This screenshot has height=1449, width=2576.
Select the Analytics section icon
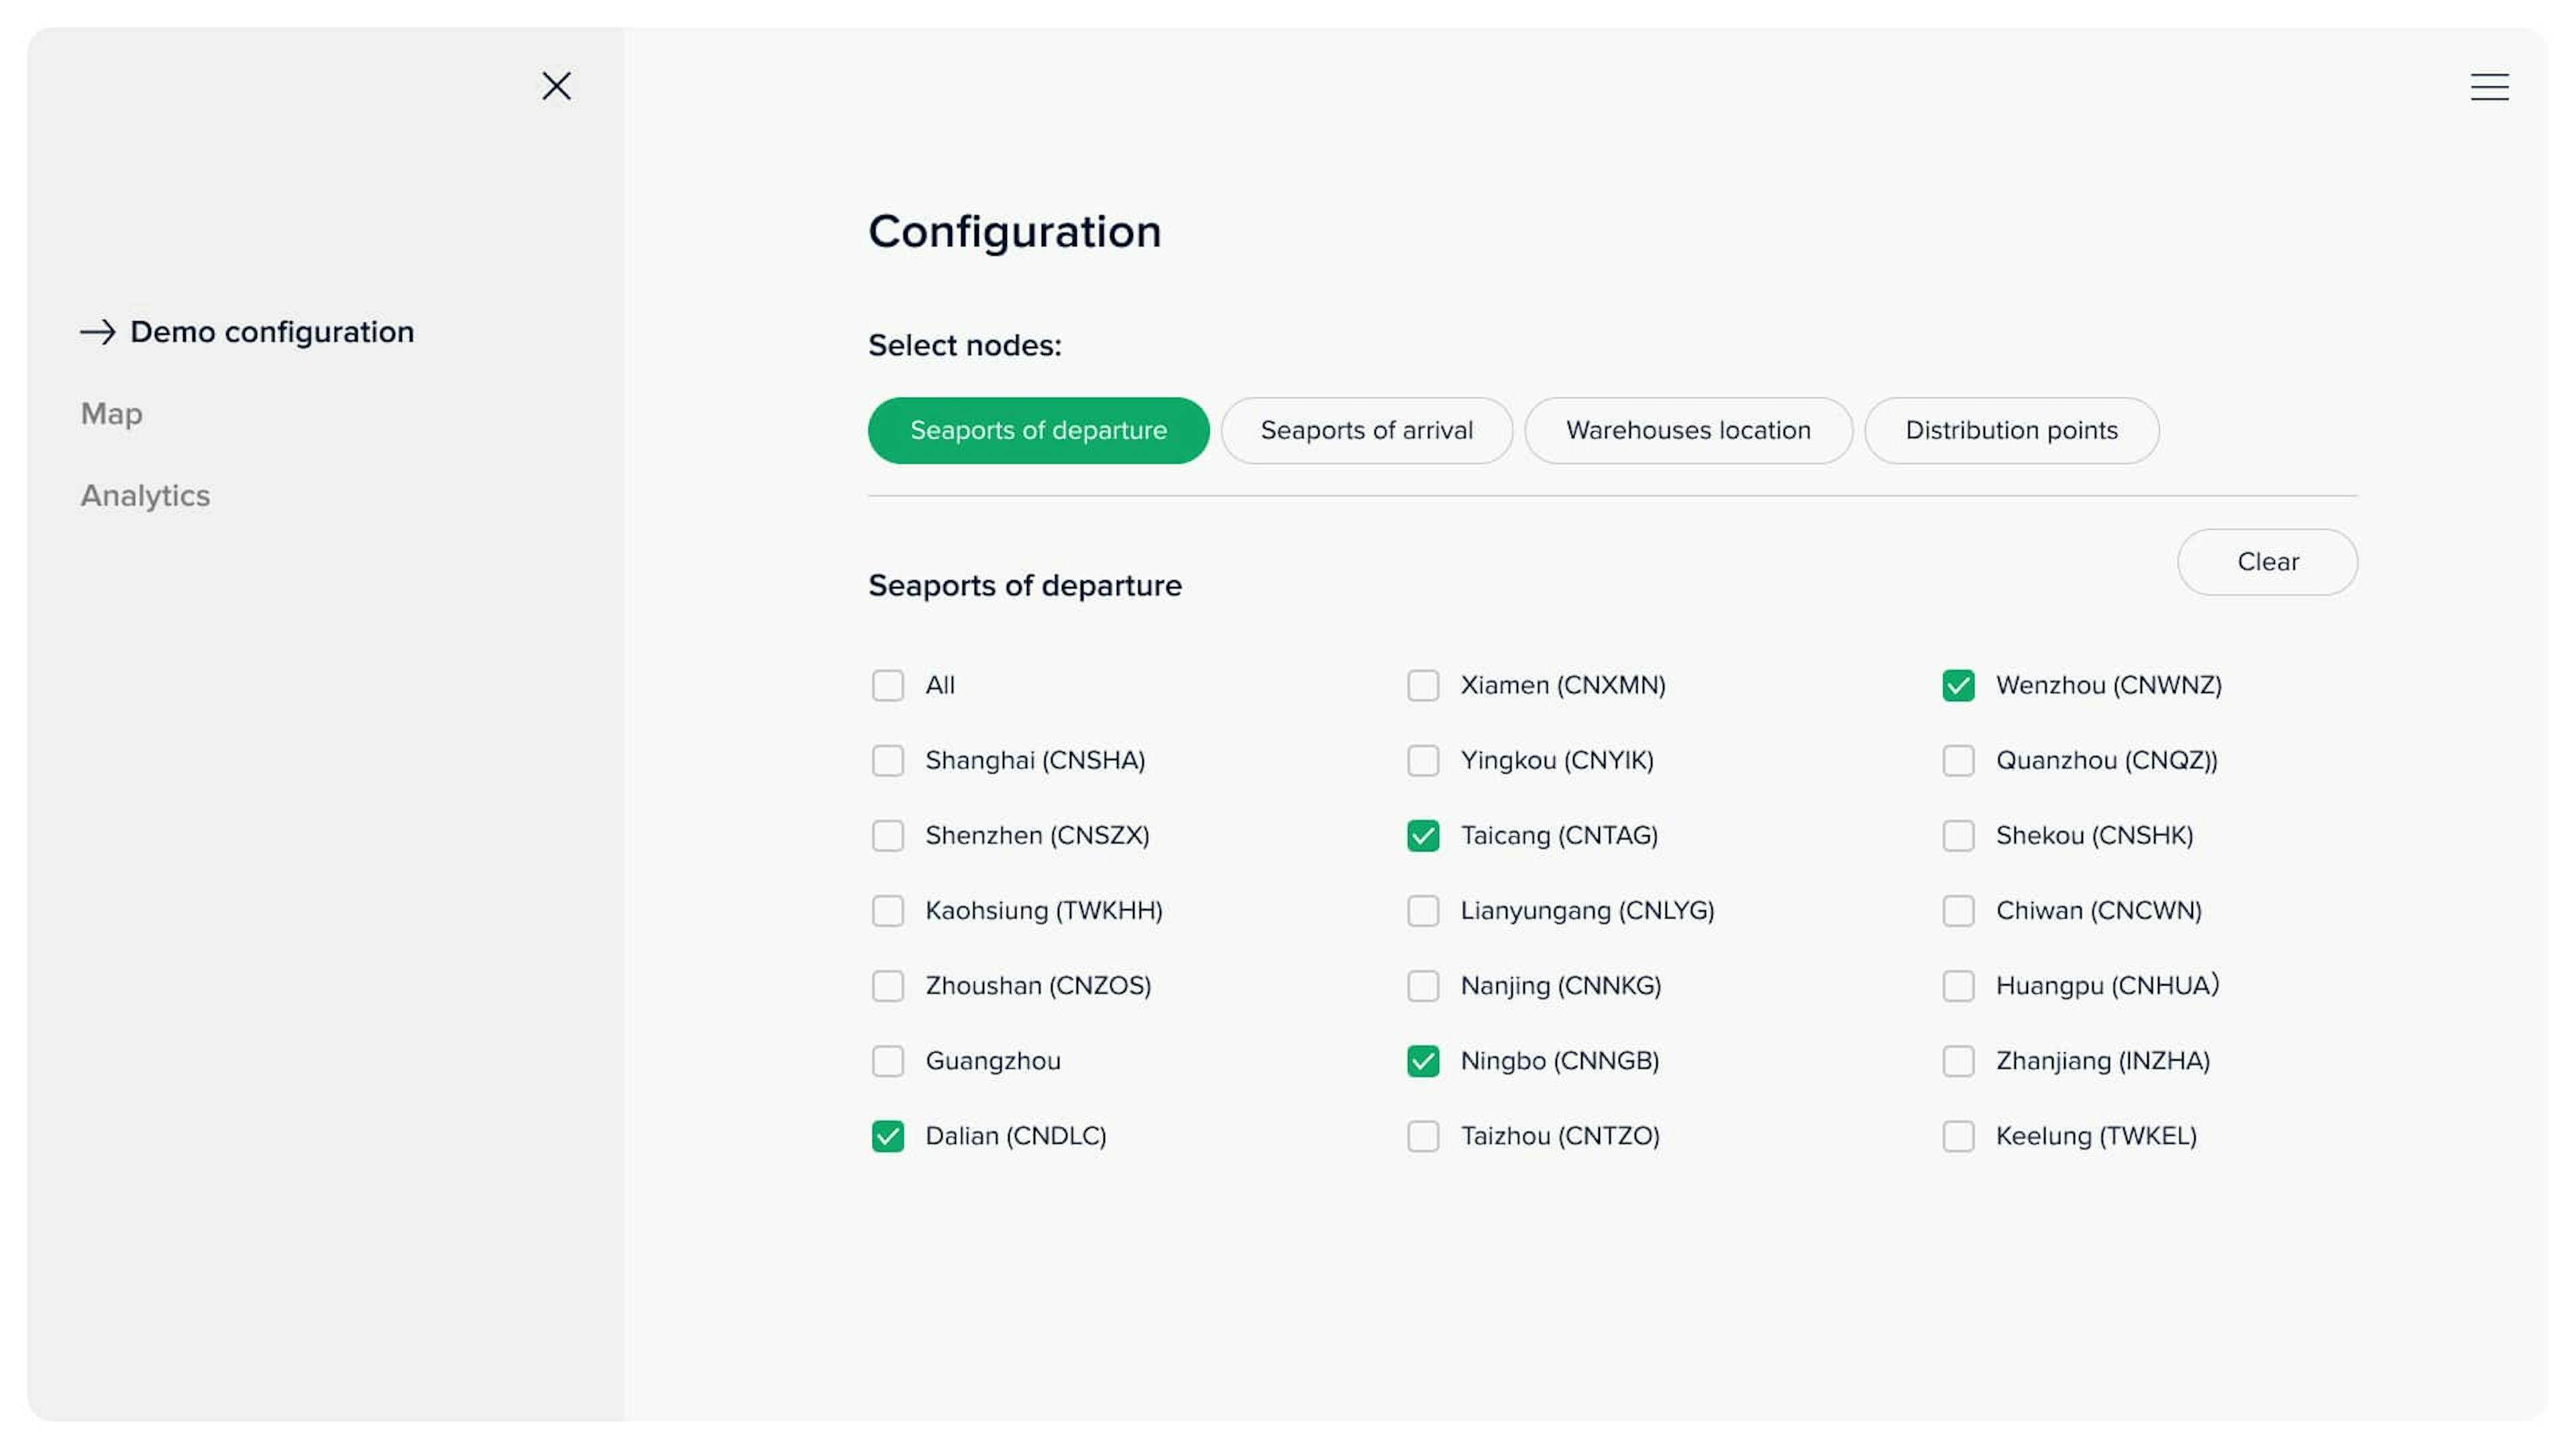tap(144, 494)
